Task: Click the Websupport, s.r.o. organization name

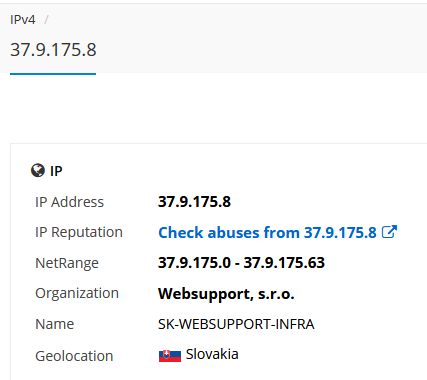Action: coord(226,294)
